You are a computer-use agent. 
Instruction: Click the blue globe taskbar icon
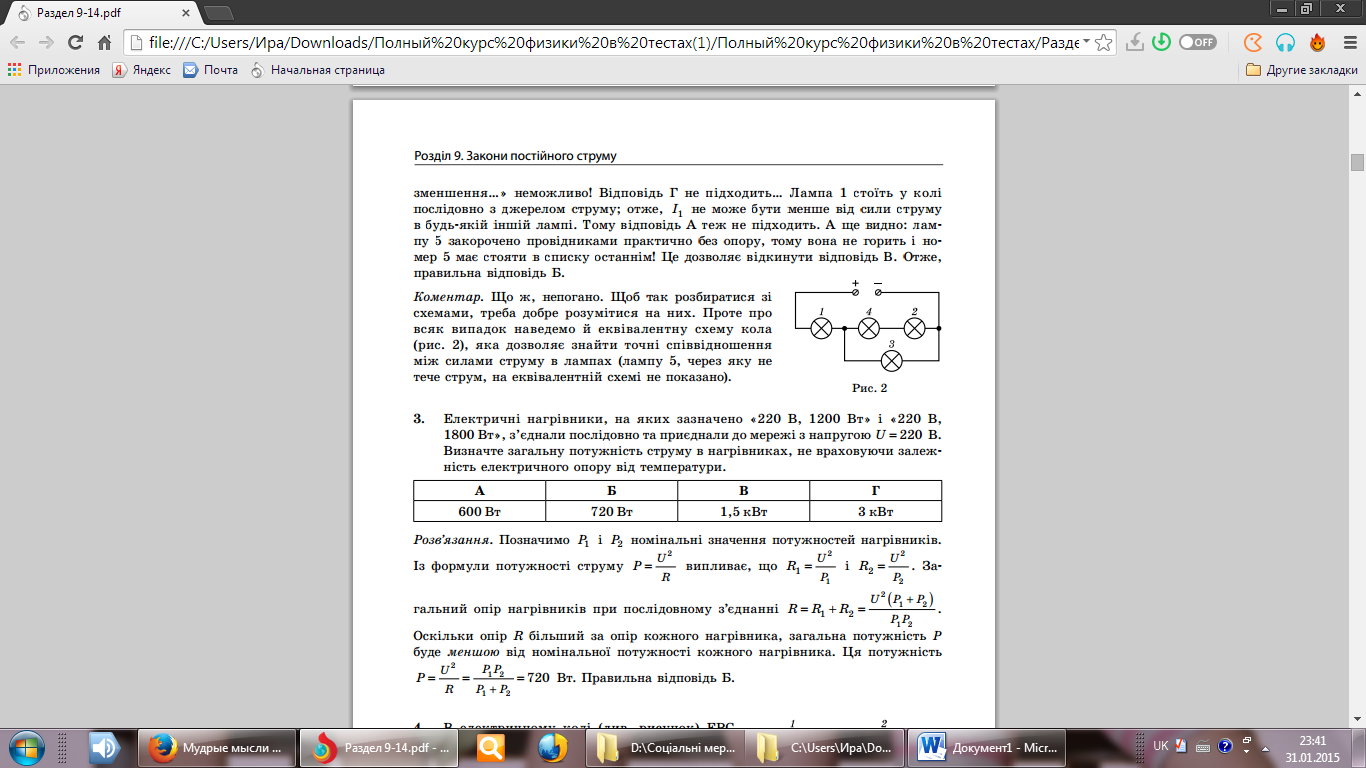click(552, 748)
